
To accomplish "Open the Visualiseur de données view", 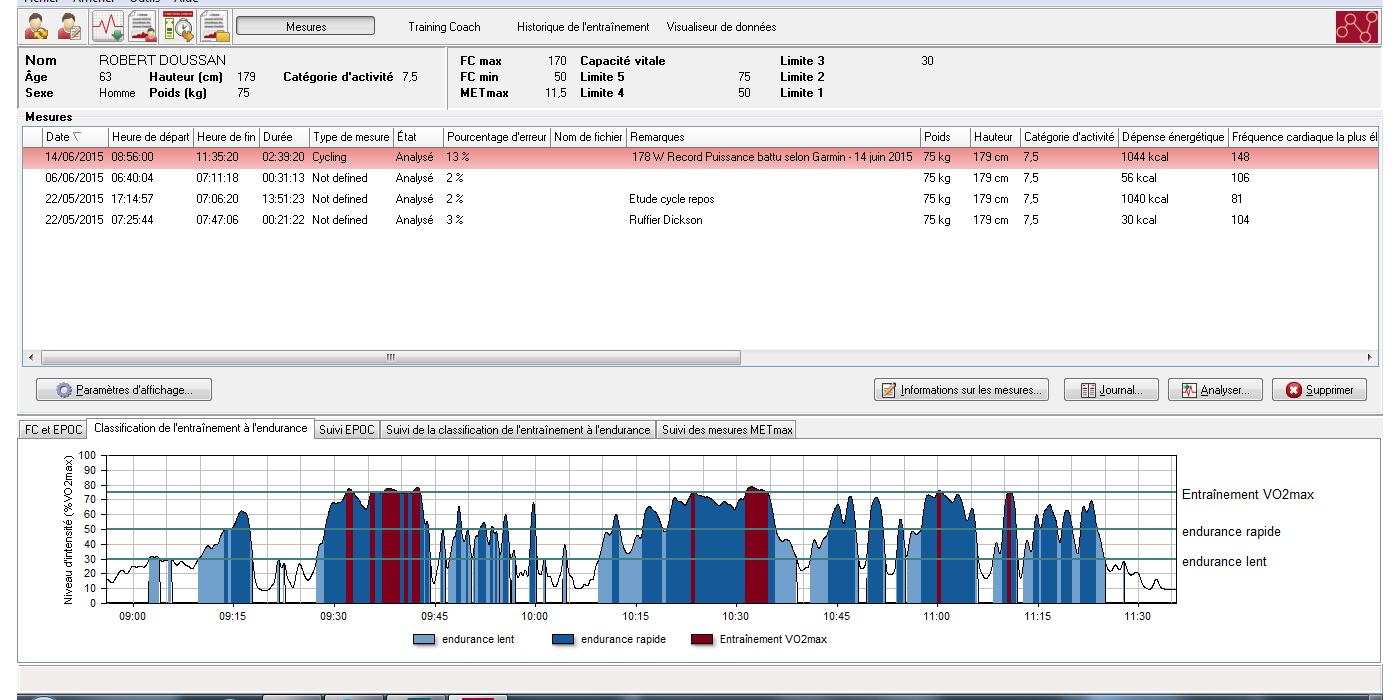I will [x=721, y=27].
